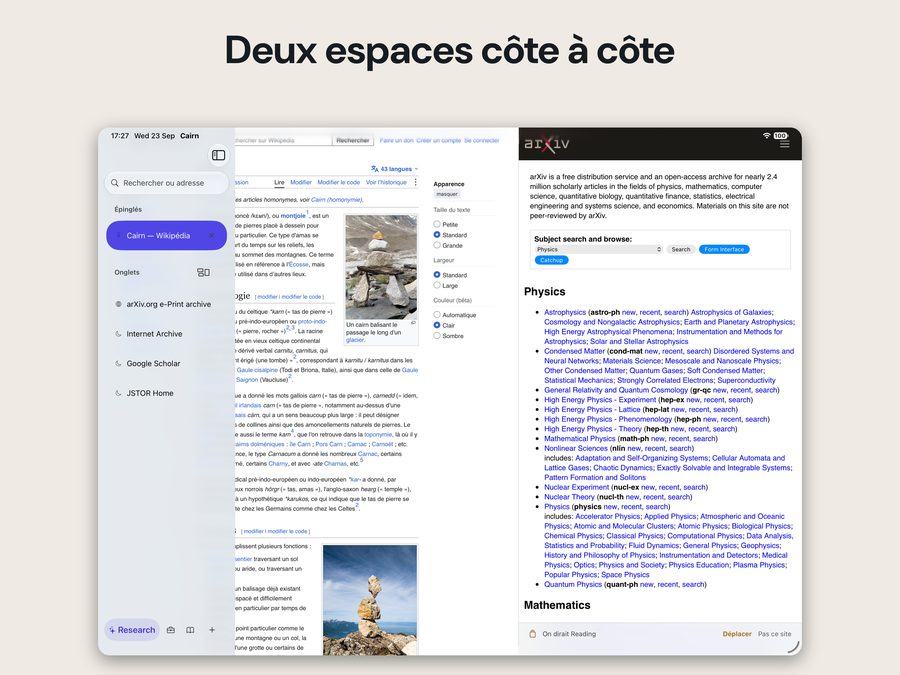Select Large width option
The image size is (900, 675).
437,285
